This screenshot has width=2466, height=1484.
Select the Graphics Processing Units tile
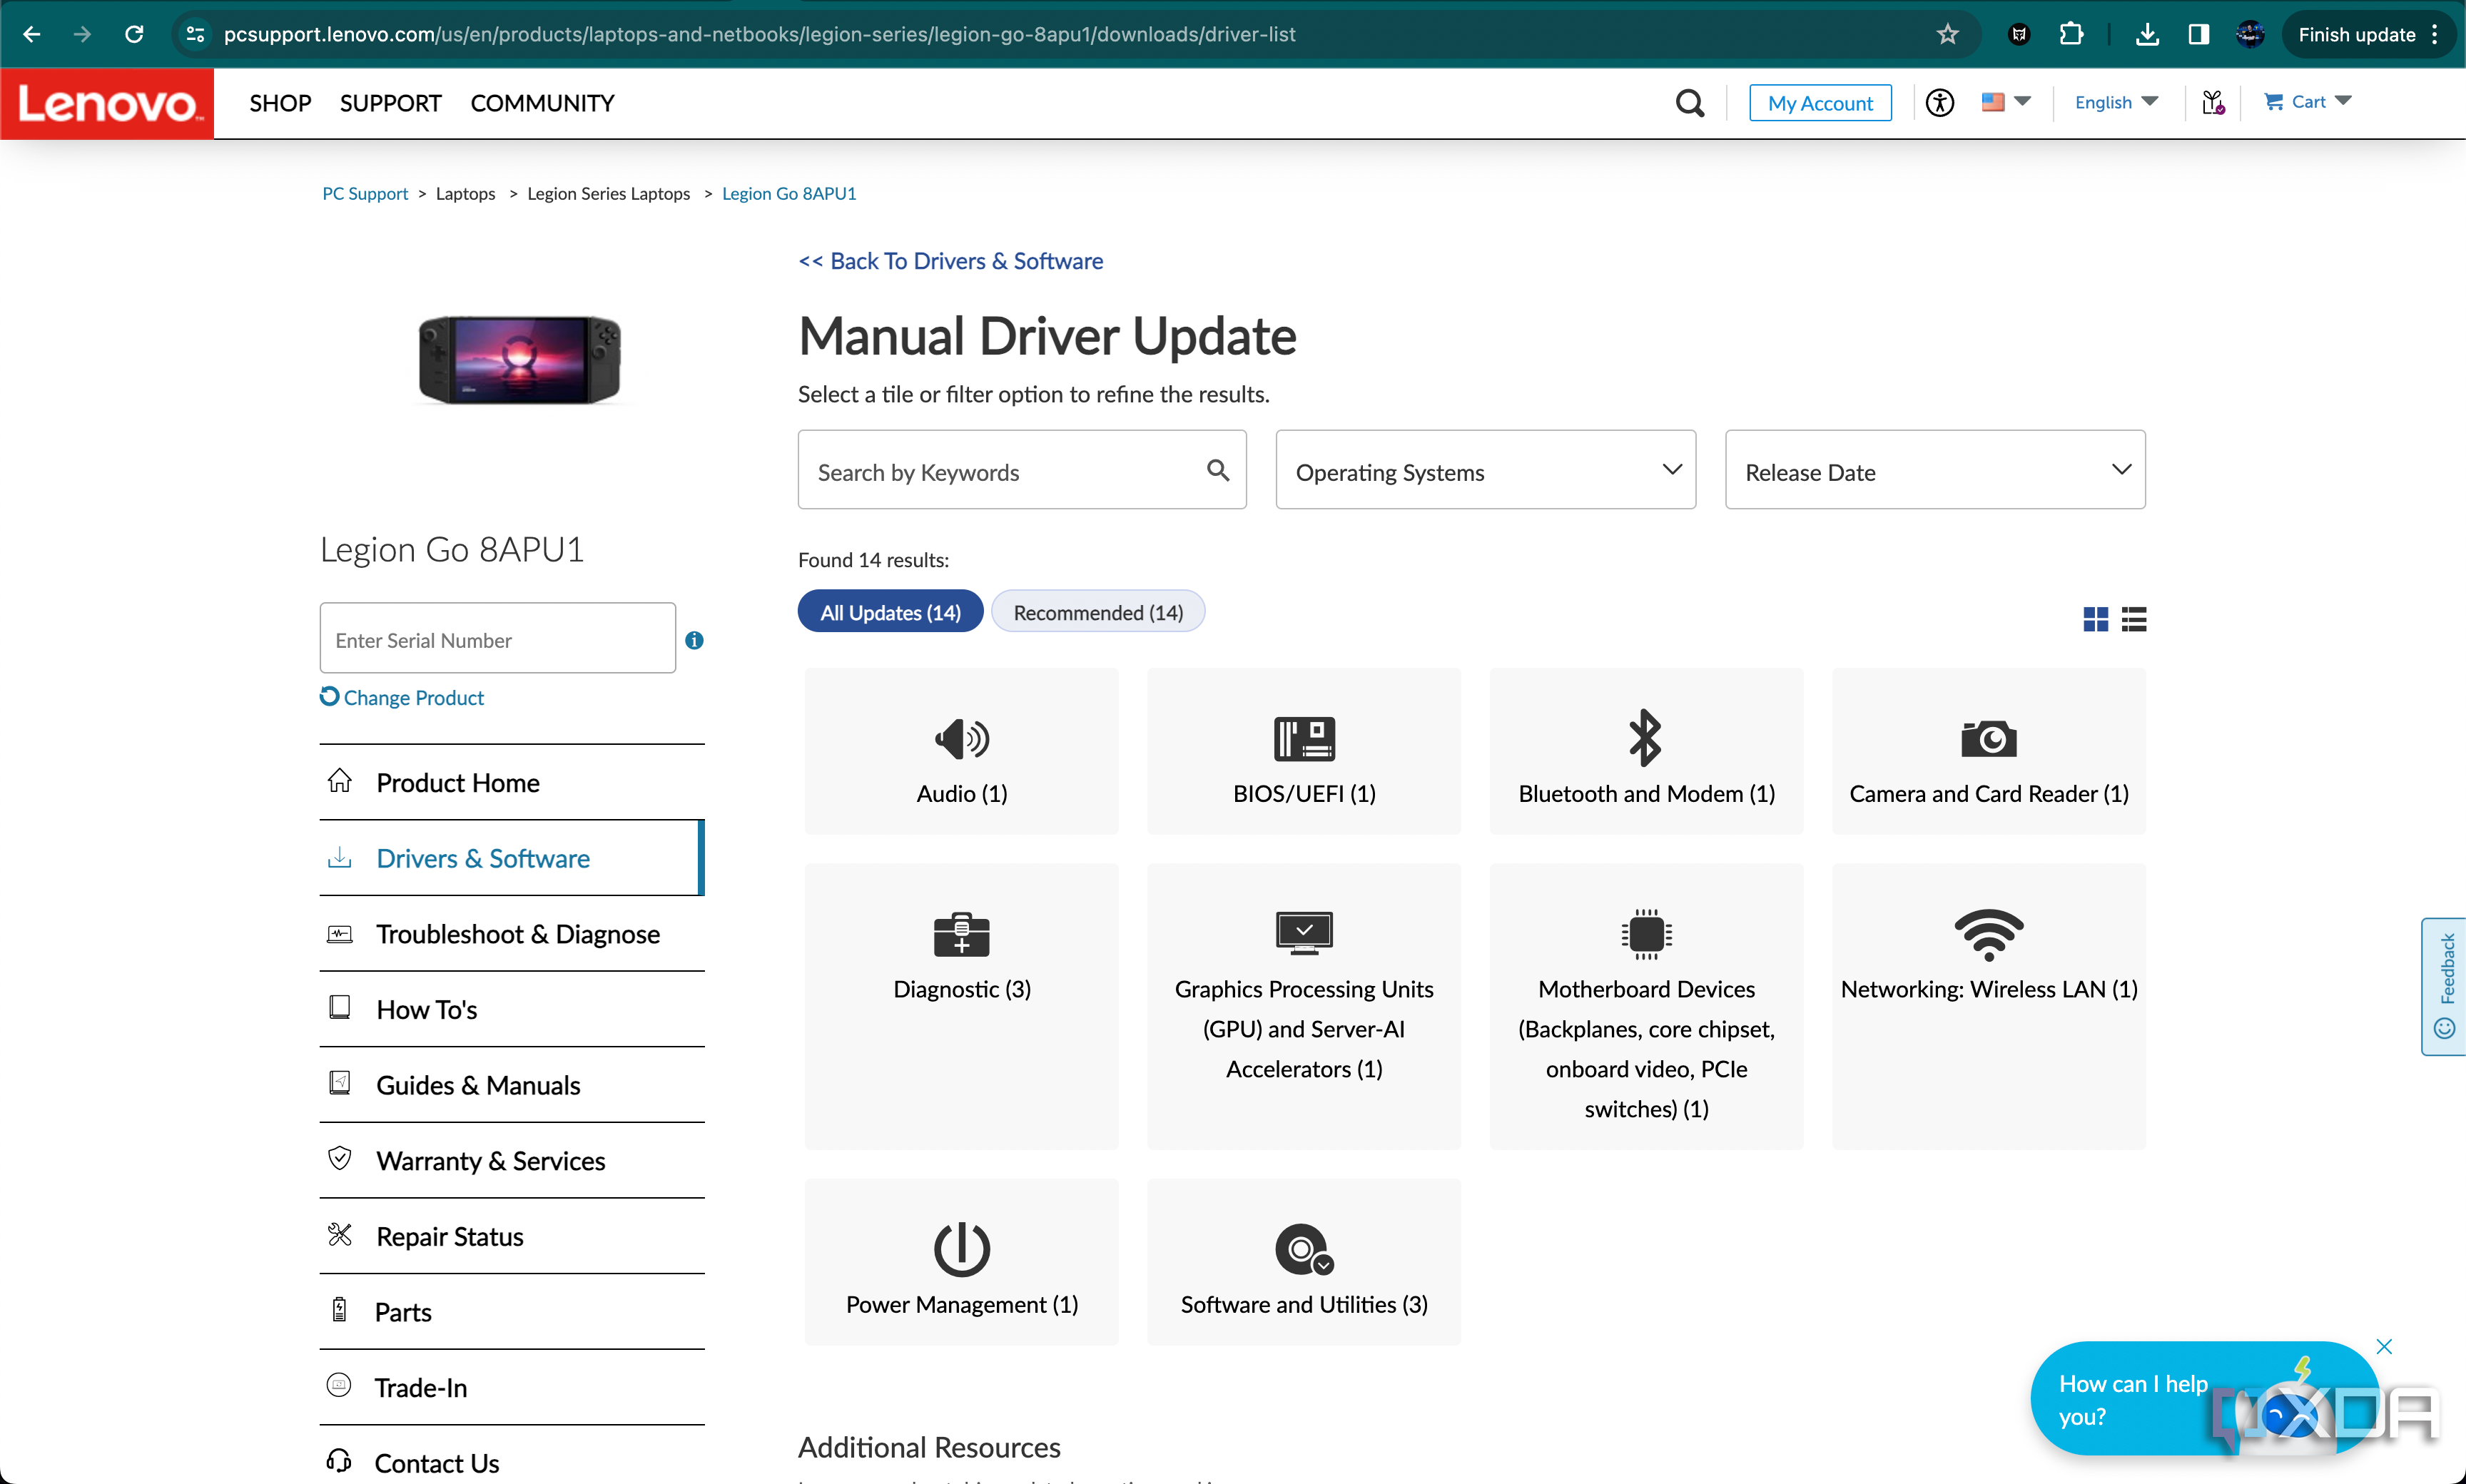(1304, 1006)
